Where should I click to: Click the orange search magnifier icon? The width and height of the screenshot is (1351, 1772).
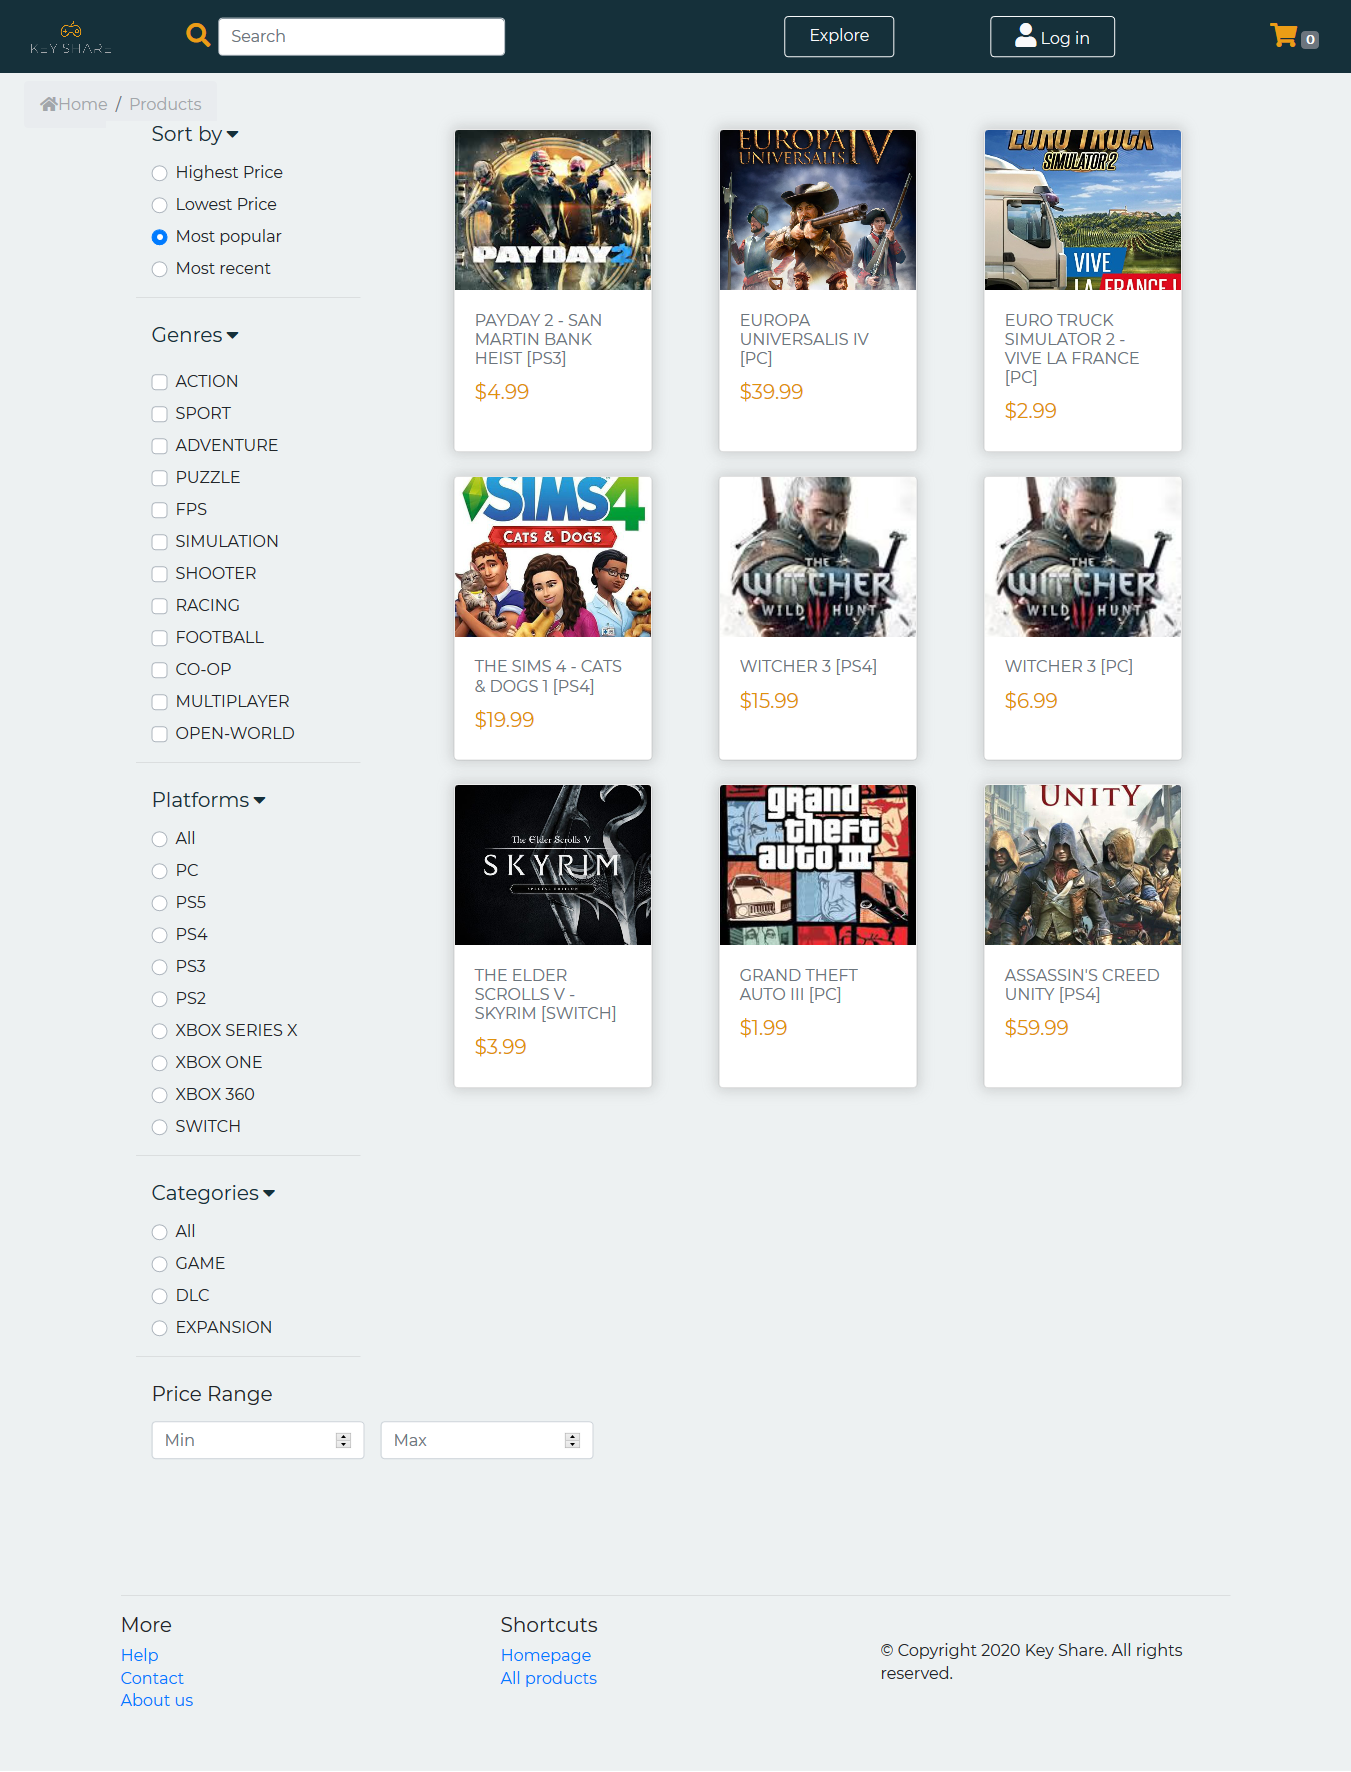click(x=198, y=35)
